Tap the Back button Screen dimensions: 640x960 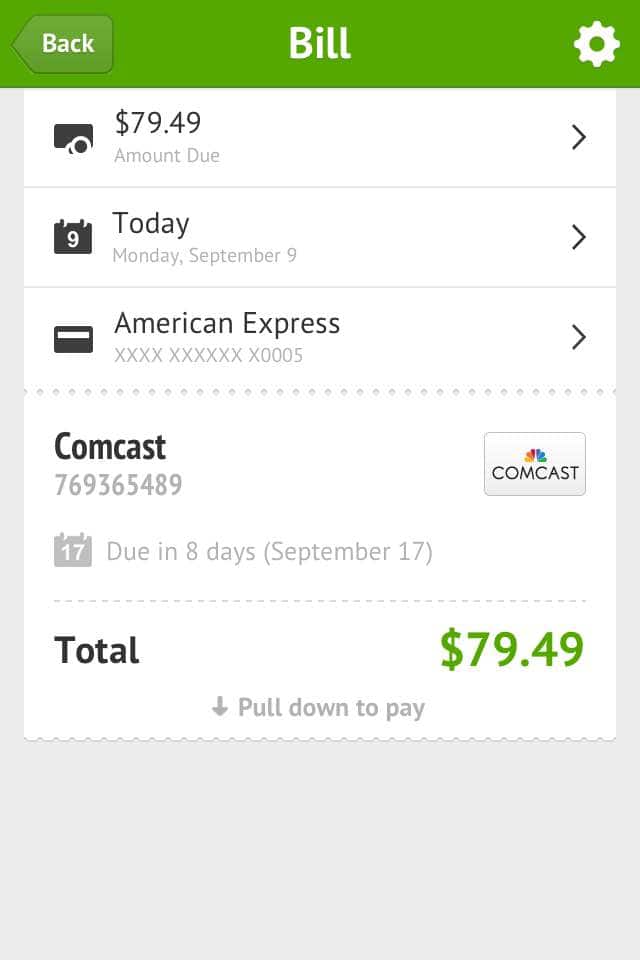point(63,44)
